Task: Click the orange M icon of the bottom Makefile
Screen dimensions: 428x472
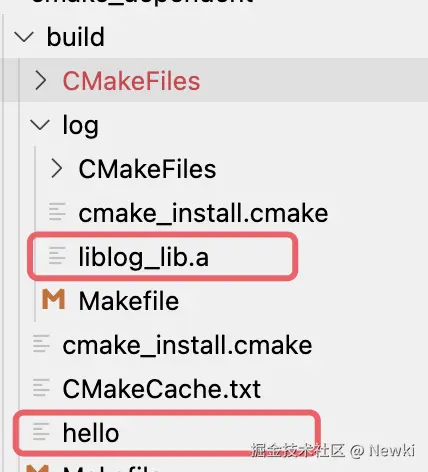Action: pyautogui.click(x=37, y=468)
